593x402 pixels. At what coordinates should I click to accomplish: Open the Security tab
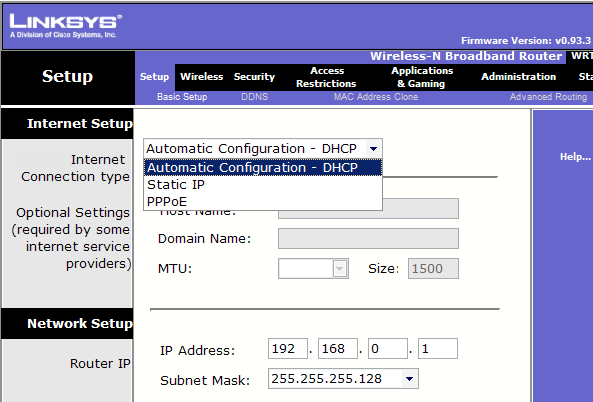(254, 77)
